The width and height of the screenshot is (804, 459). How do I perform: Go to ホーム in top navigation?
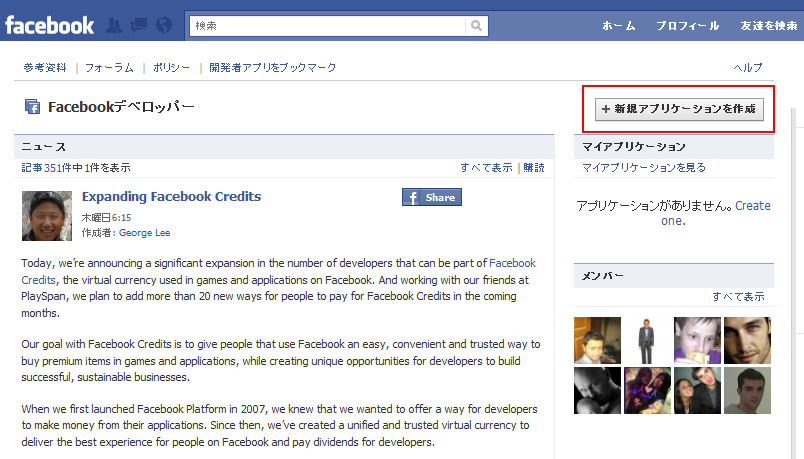click(x=619, y=26)
